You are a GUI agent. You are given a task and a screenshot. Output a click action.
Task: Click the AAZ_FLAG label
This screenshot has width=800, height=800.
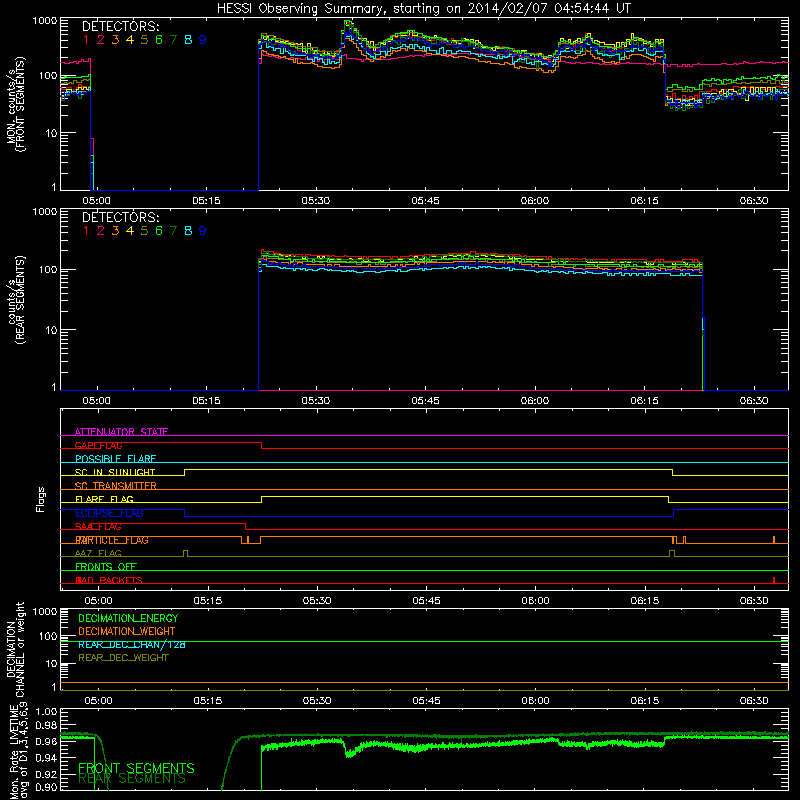pos(98,553)
